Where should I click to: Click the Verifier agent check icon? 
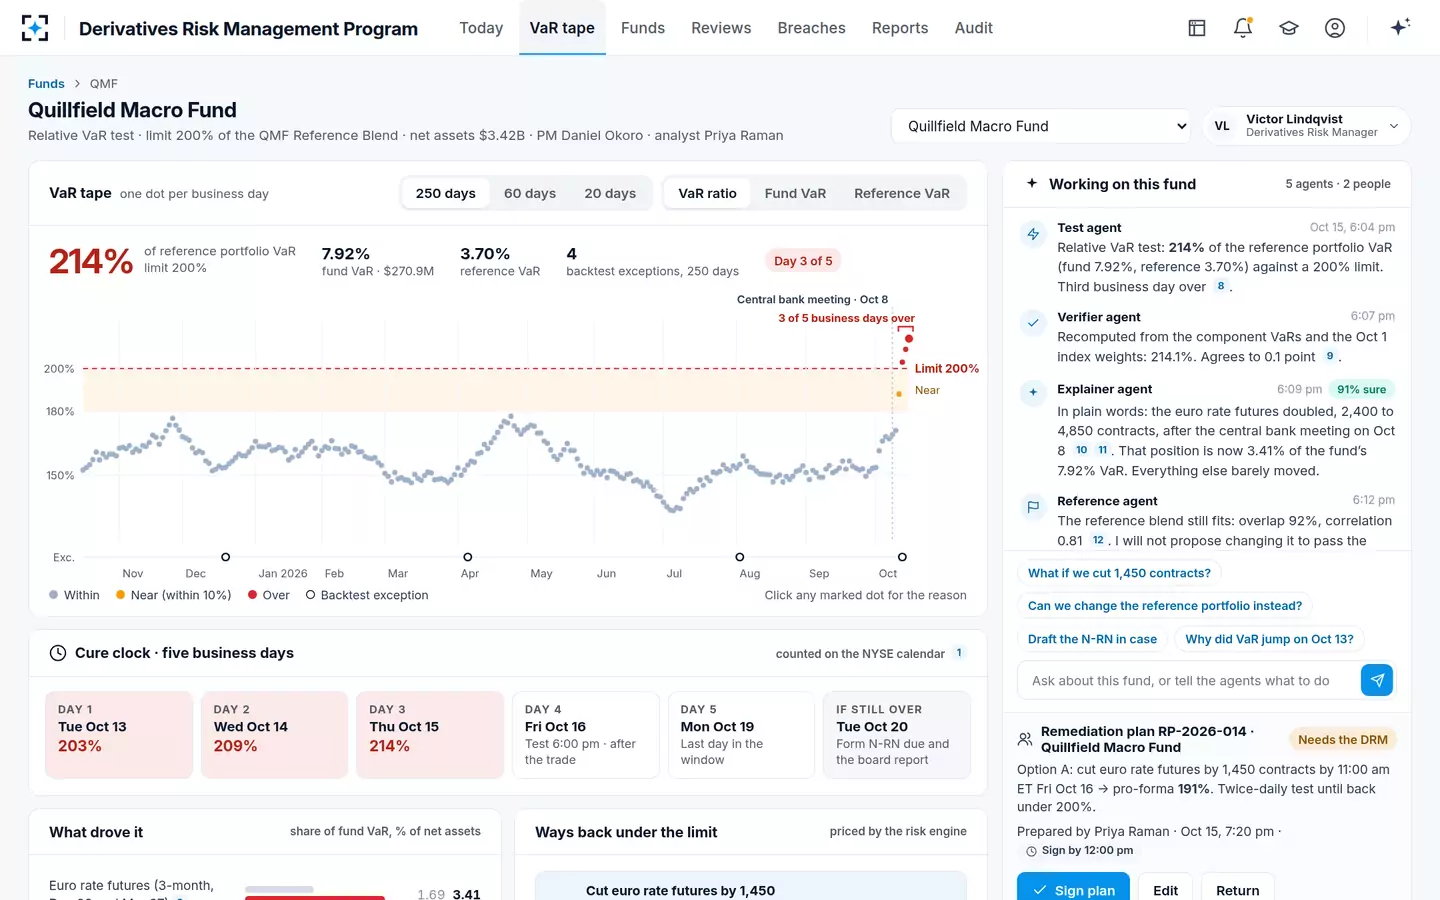(x=1033, y=323)
